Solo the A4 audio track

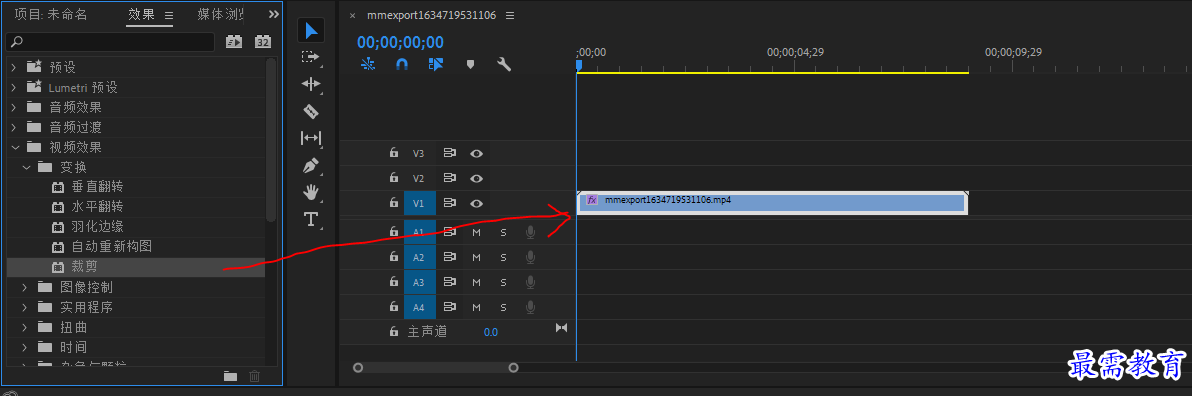tap(503, 308)
